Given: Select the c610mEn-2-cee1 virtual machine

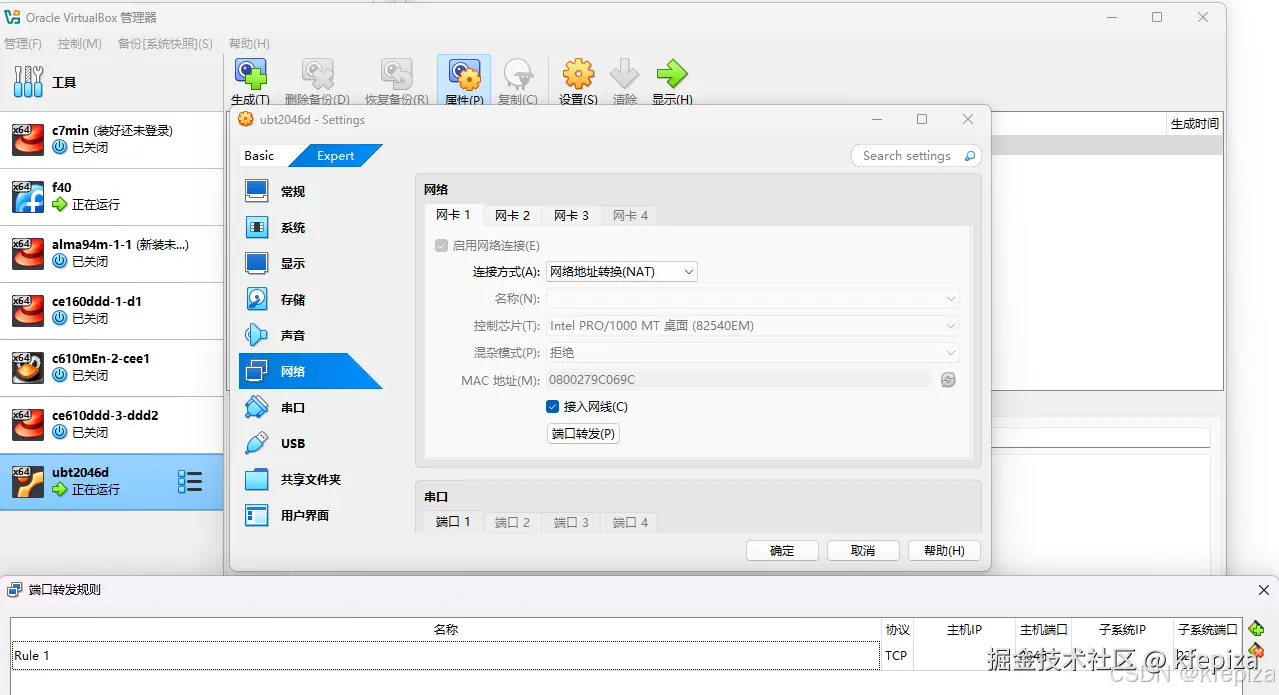Looking at the screenshot, I should coord(111,367).
